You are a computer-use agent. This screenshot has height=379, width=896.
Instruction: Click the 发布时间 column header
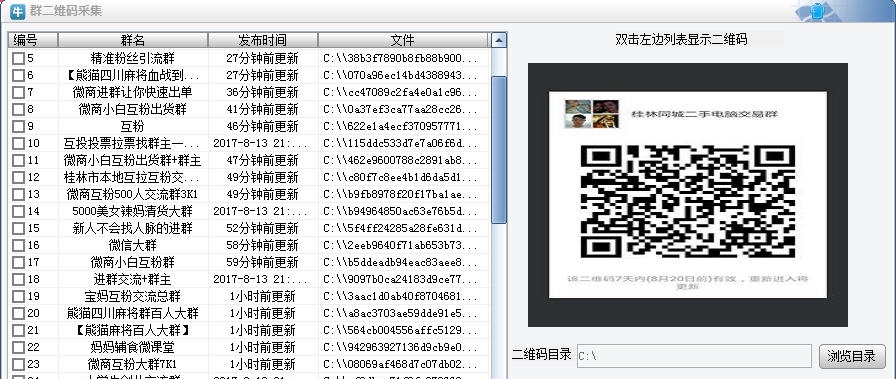click(263, 40)
